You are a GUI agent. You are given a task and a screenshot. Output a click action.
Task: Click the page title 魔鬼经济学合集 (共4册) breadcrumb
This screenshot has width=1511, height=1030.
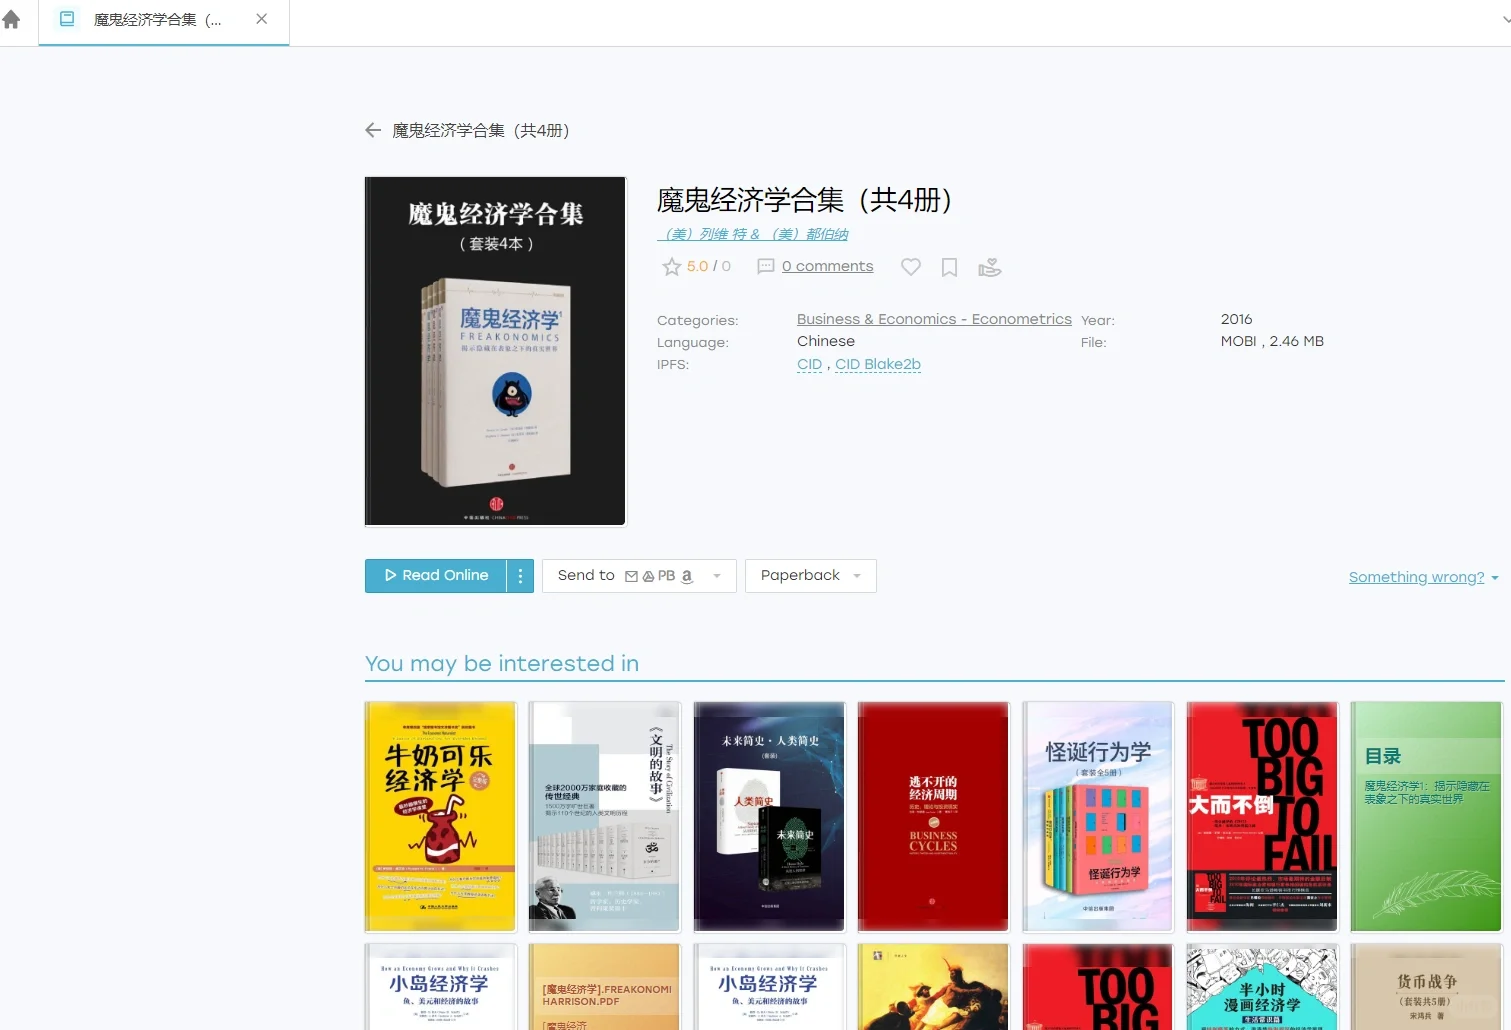click(480, 130)
